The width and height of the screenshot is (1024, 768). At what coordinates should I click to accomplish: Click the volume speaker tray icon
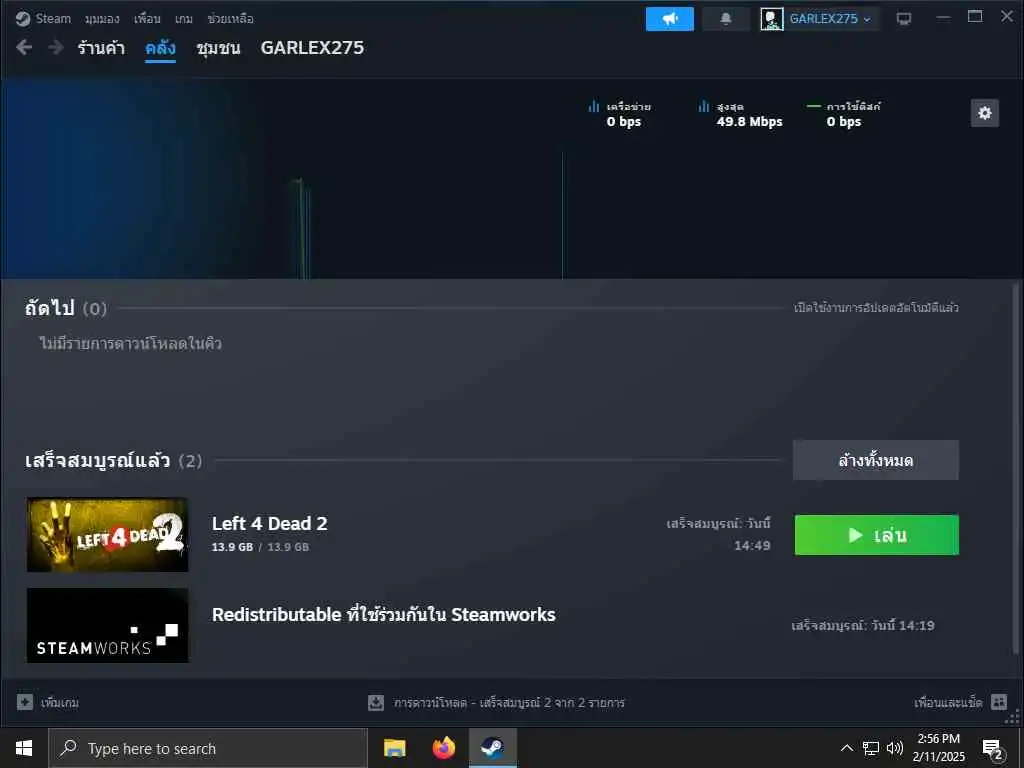(895, 748)
